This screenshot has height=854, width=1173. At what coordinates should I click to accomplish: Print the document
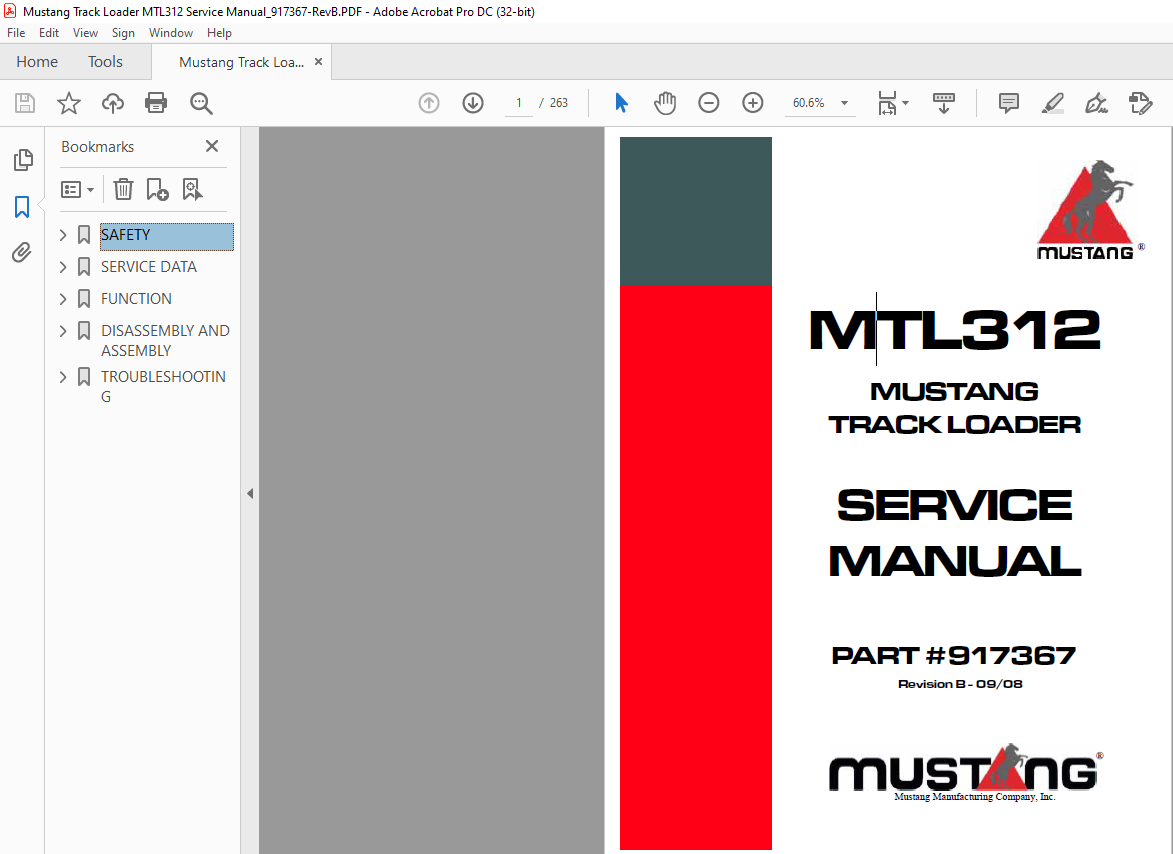click(x=156, y=102)
